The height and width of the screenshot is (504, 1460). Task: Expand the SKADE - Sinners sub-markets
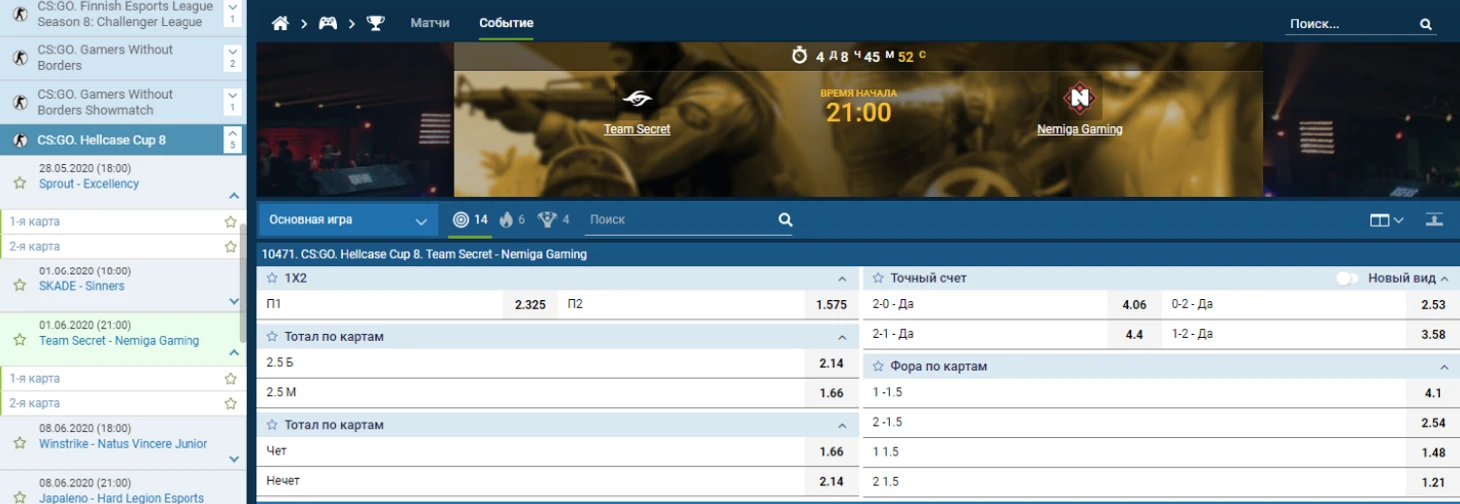pos(234,301)
